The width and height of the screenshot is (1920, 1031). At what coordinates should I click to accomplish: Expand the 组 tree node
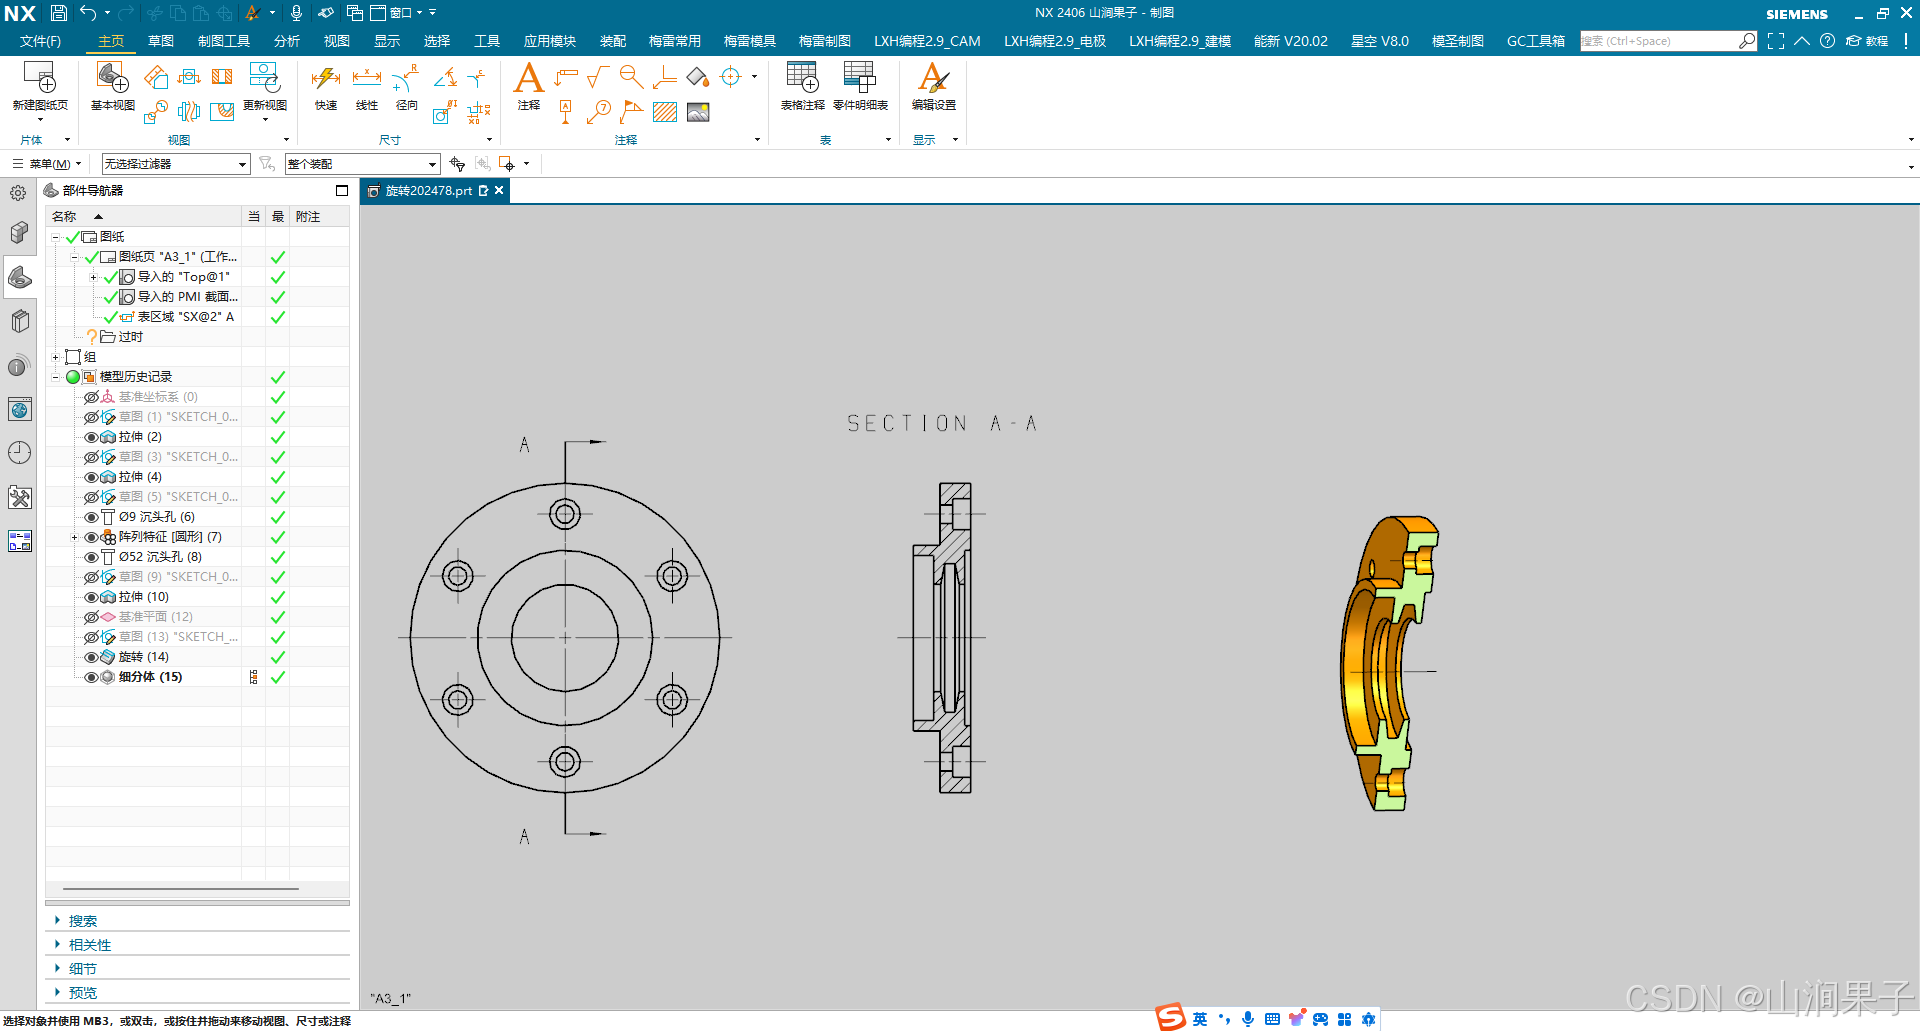[56, 357]
